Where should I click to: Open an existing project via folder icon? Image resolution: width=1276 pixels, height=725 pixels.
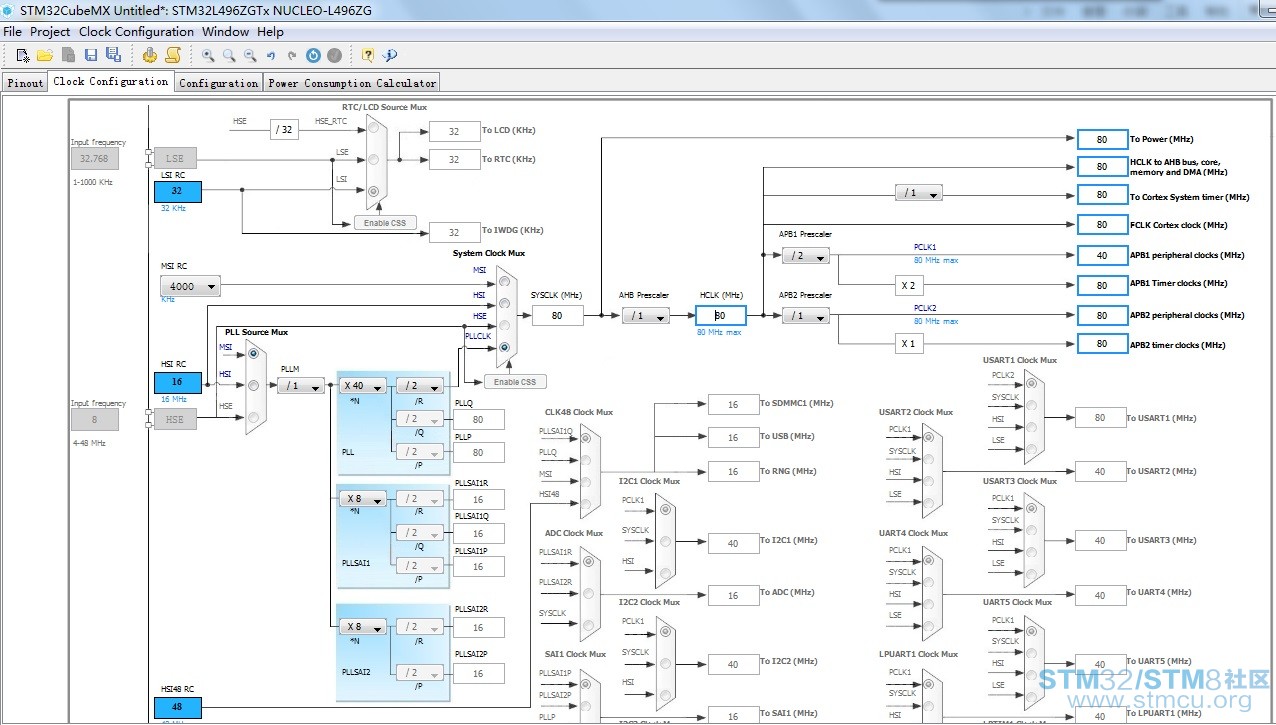[45, 55]
